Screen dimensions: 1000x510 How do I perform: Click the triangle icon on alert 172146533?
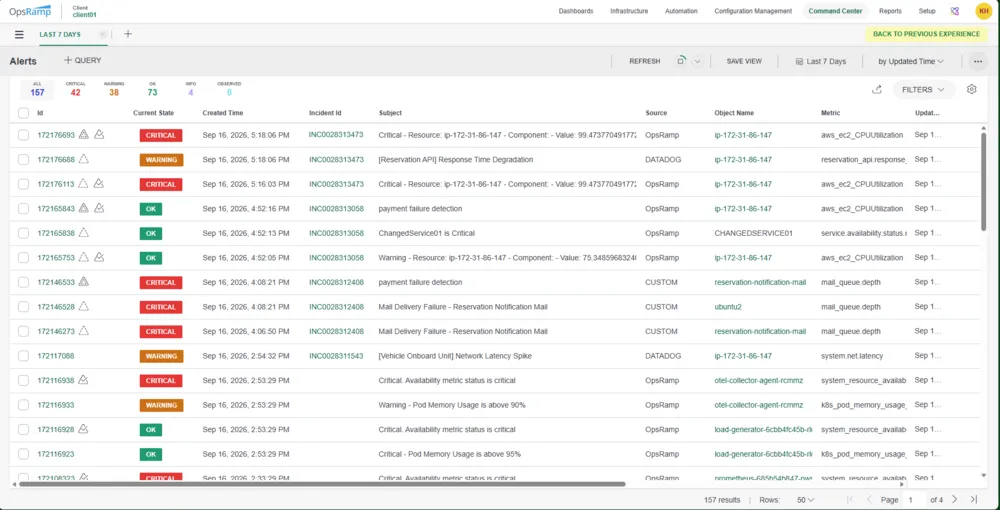tap(84, 282)
